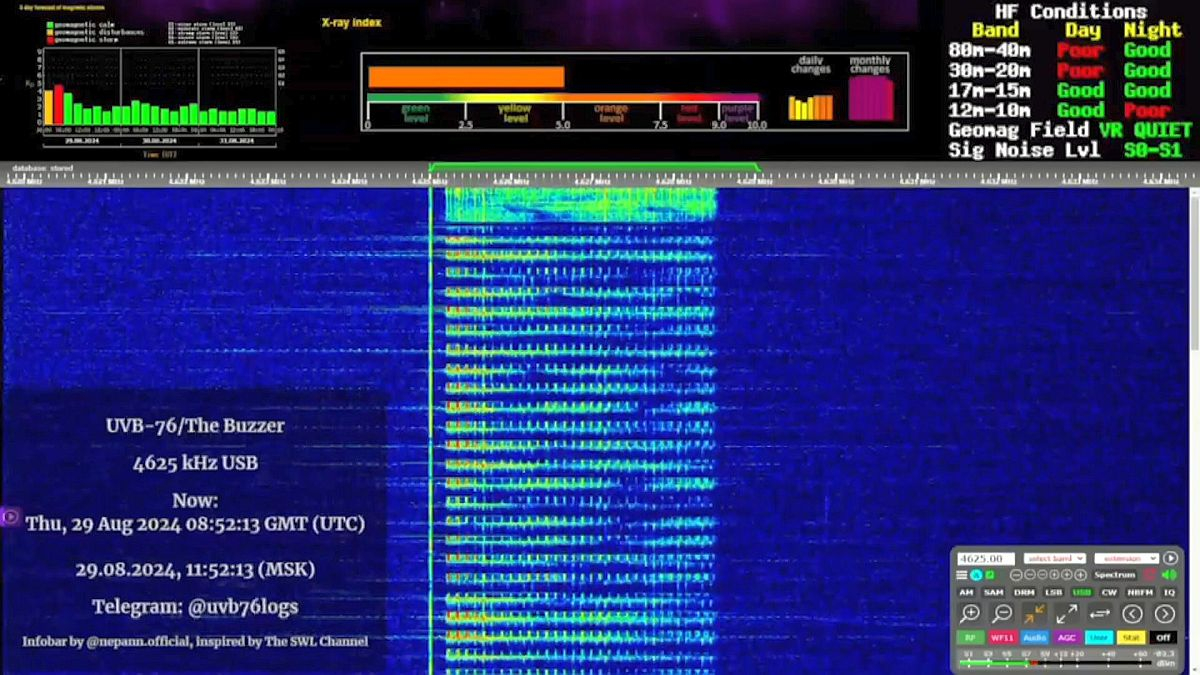Switch to the purple AGC tab
The width and height of the screenshot is (1200, 675).
click(1067, 637)
